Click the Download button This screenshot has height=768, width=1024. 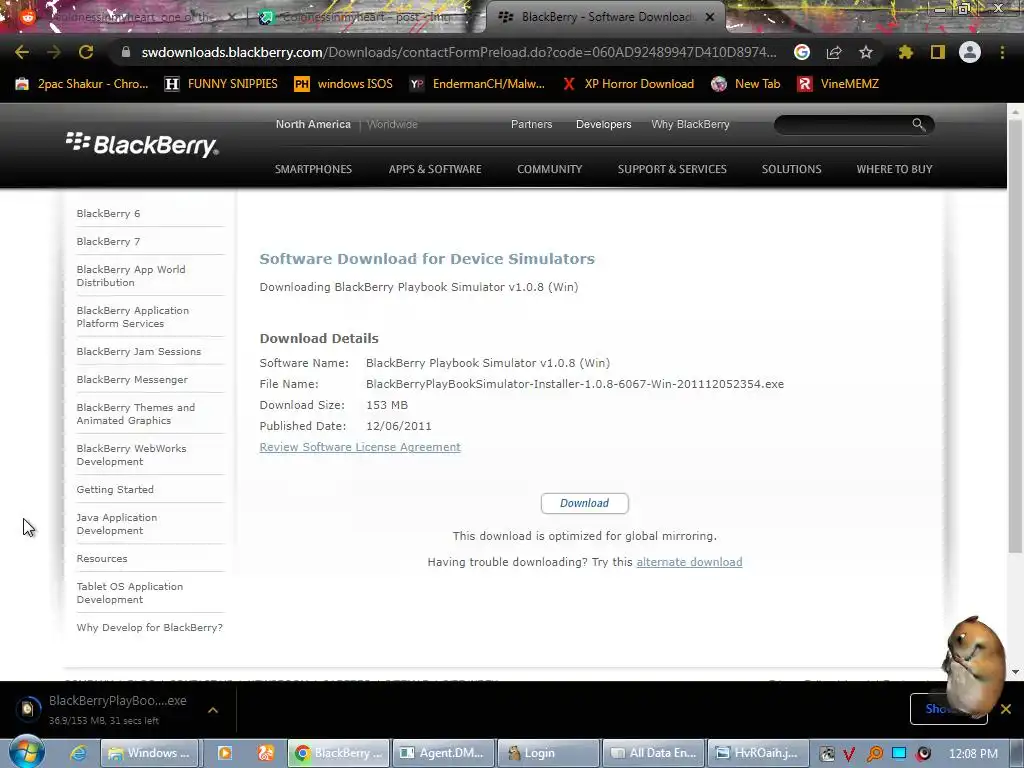click(584, 503)
